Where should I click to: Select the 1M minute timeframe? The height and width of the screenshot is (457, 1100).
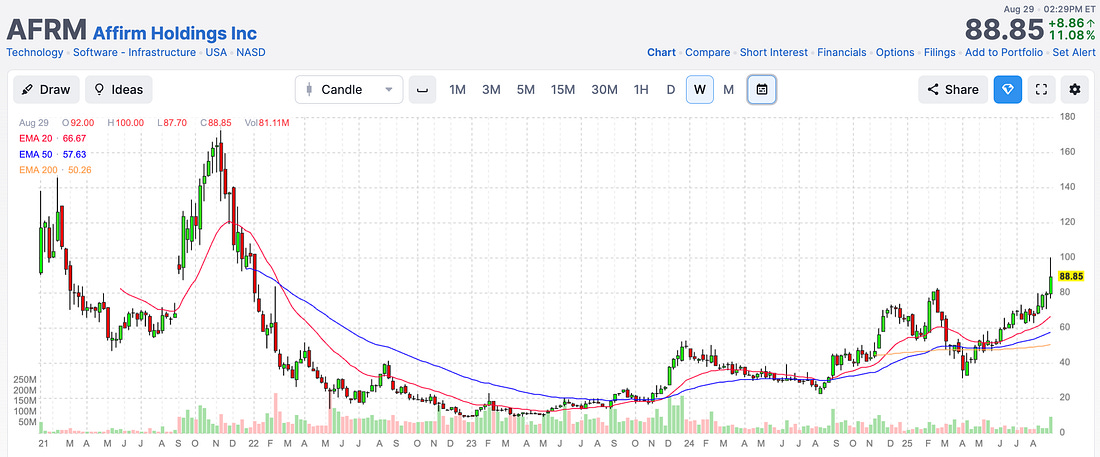[x=457, y=90]
